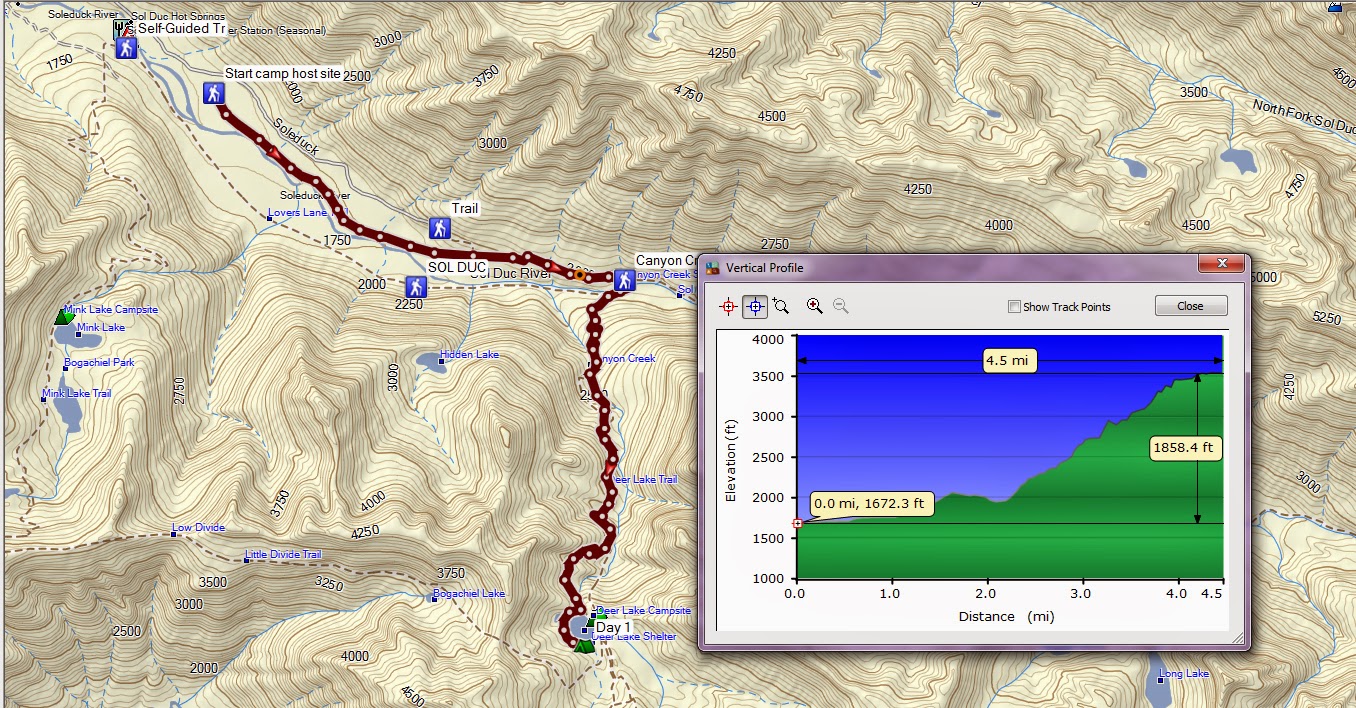Click the Vertical Profile title text
The image size is (1356, 708).
click(764, 267)
